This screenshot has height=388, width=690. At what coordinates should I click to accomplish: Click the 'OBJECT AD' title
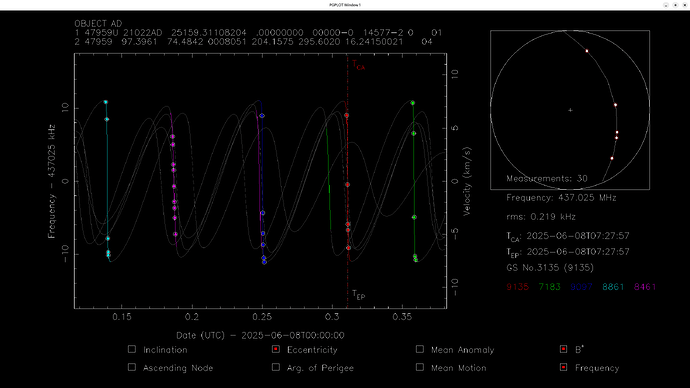tap(98, 24)
